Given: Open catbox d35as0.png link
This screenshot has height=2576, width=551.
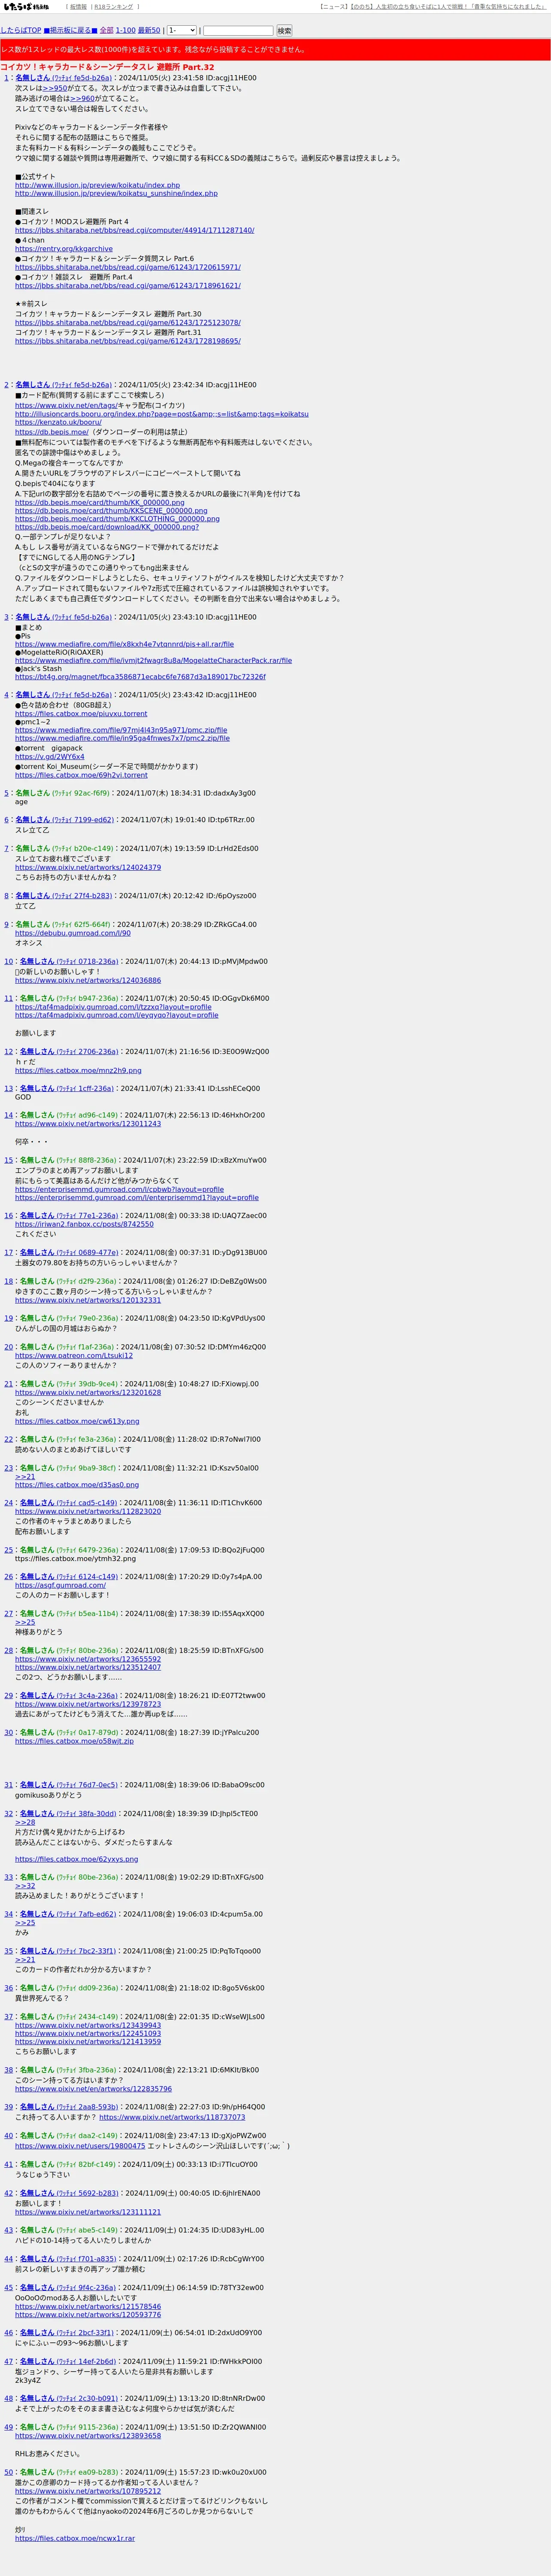Looking at the screenshot, I should click(77, 1485).
